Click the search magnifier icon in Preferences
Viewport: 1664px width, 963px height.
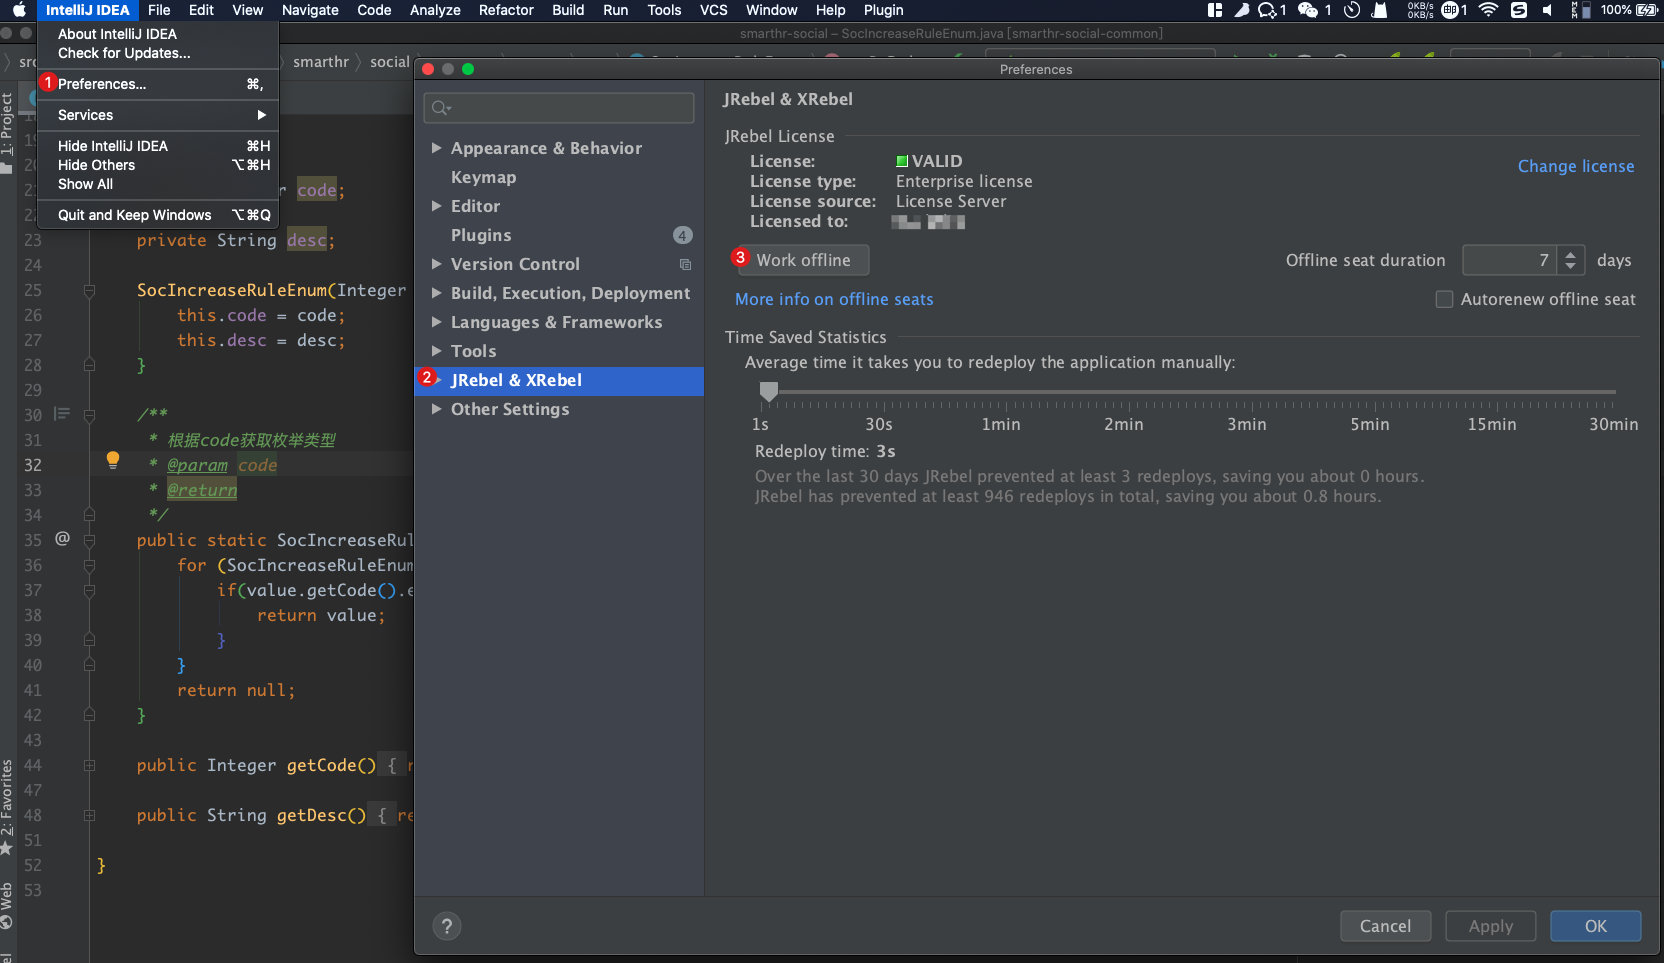(x=441, y=108)
